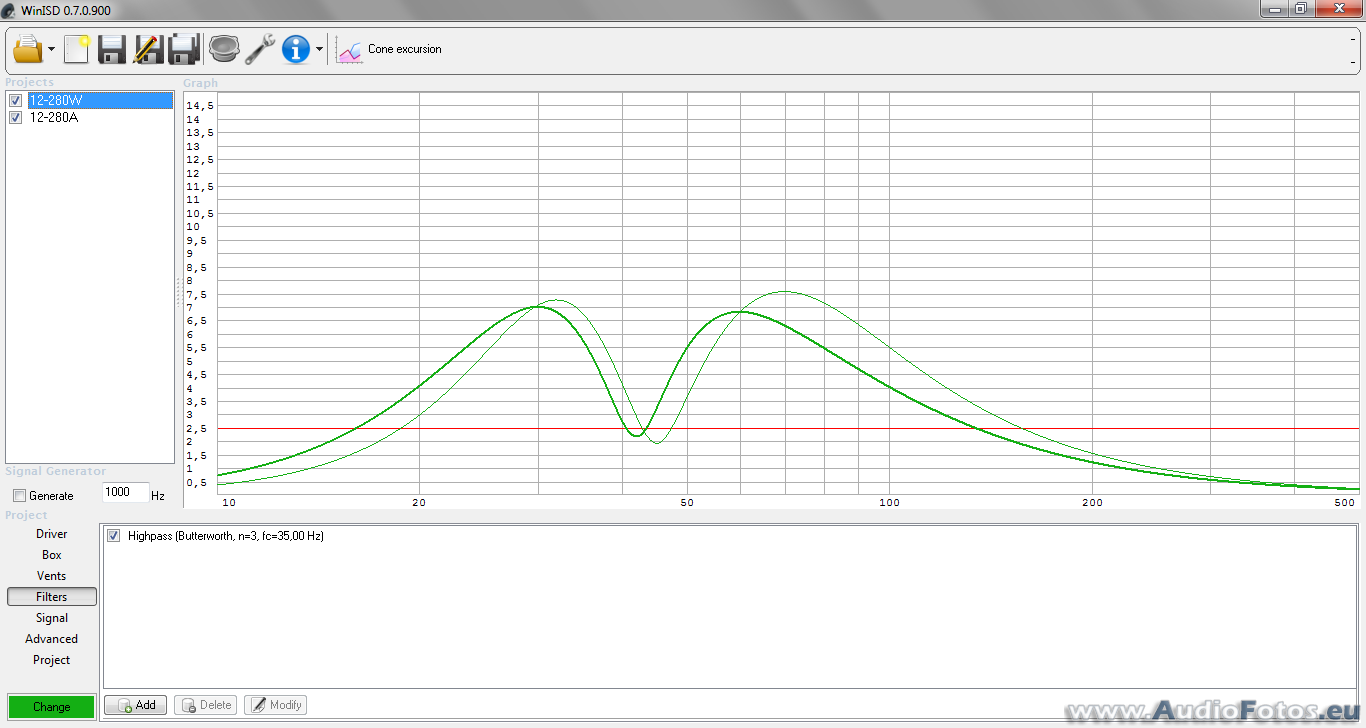This screenshot has height=728, width=1366.
Task: Create a new project with the blank page icon
Action: 76,49
